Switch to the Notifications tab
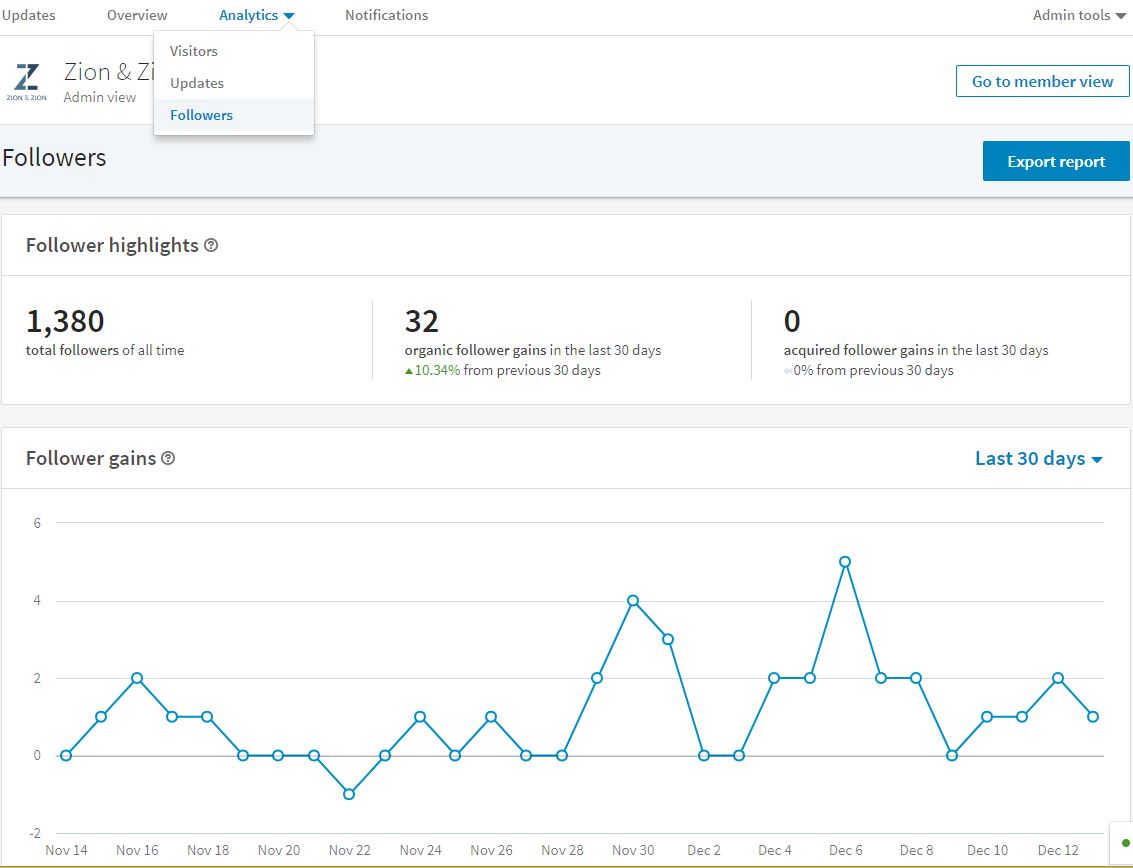This screenshot has height=868, width=1133. (x=386, y=15)
